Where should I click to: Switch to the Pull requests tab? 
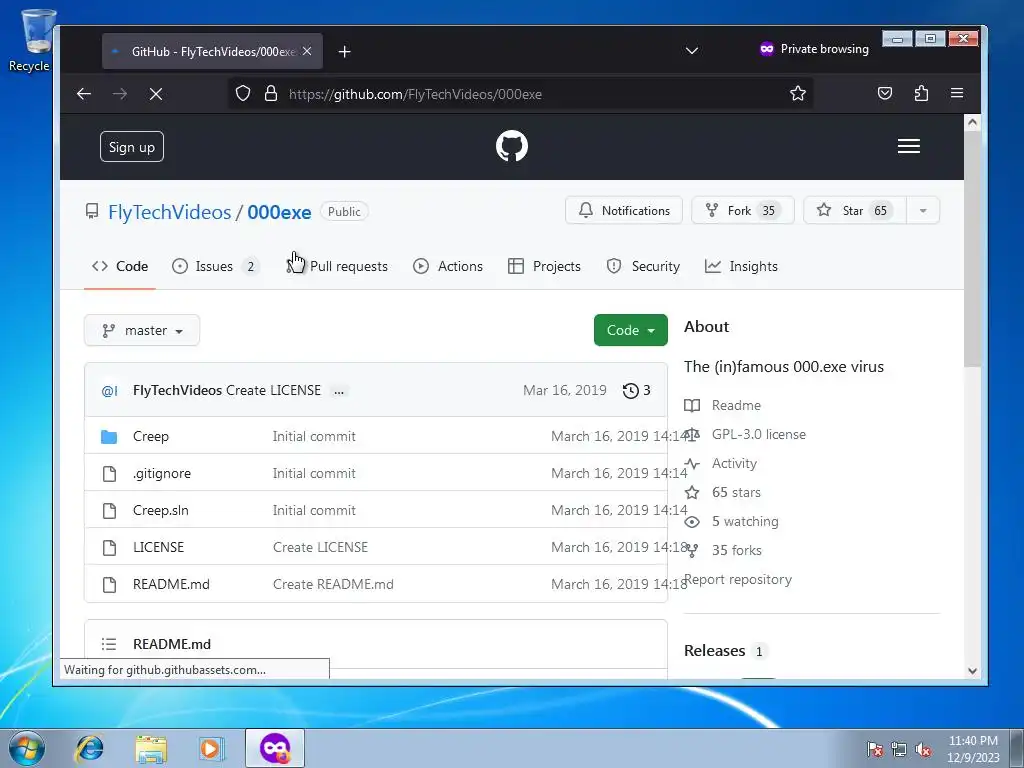[x=337, y=266]
